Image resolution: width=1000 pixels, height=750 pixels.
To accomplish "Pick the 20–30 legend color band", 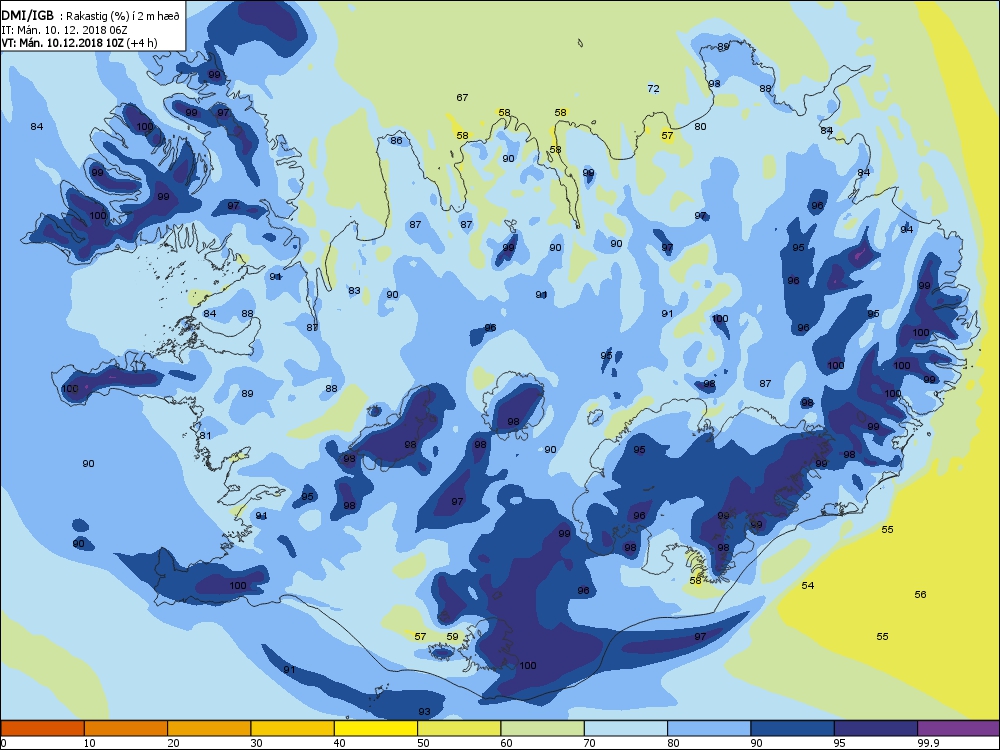I will pos(209,728).
